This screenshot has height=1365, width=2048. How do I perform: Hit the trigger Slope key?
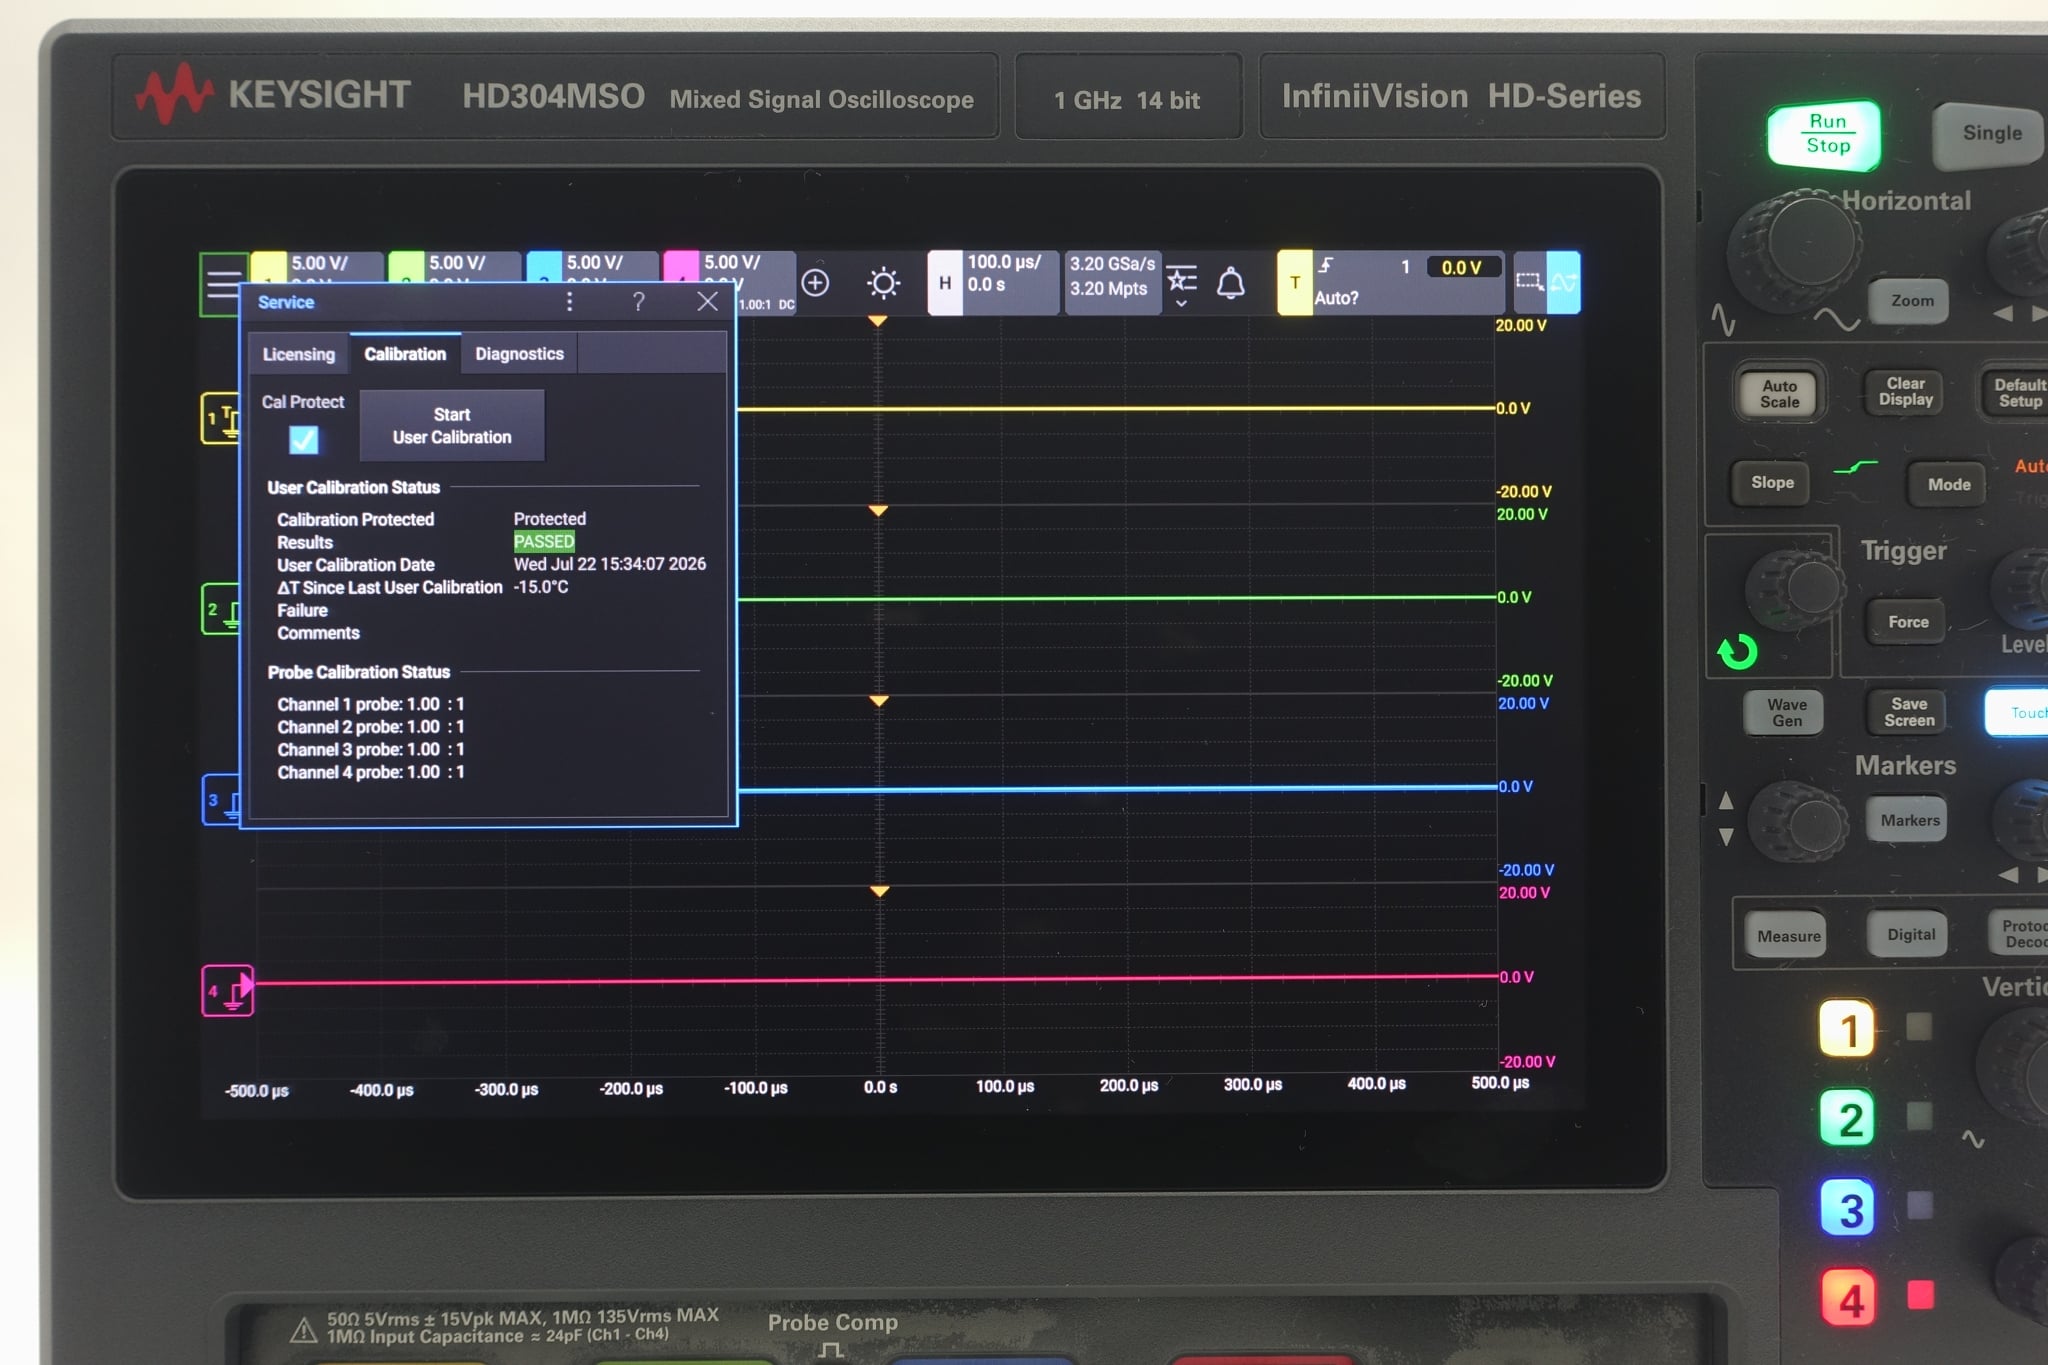coord(1772,483)
